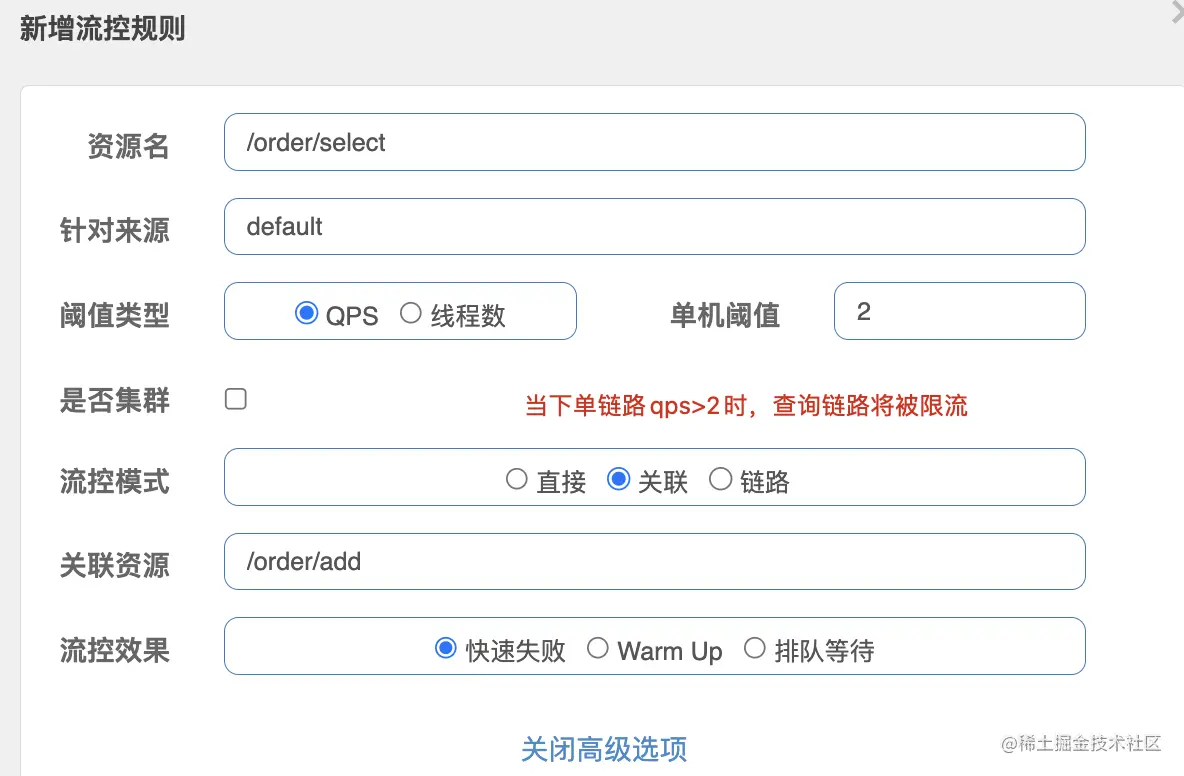Collapse advanced options via 关闭高级选项
1184x776 pixels.
click(604, 748)
